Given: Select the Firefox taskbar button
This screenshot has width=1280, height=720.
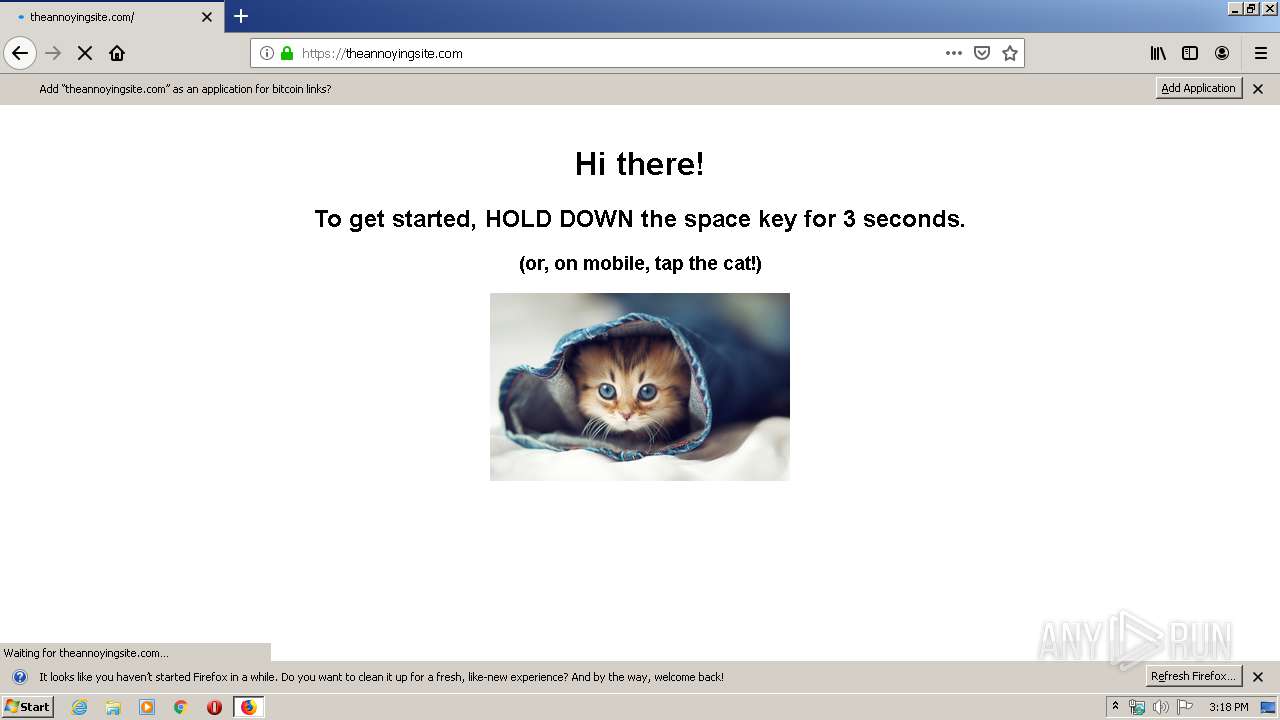Looking at the screenshot, I should 248,707.
